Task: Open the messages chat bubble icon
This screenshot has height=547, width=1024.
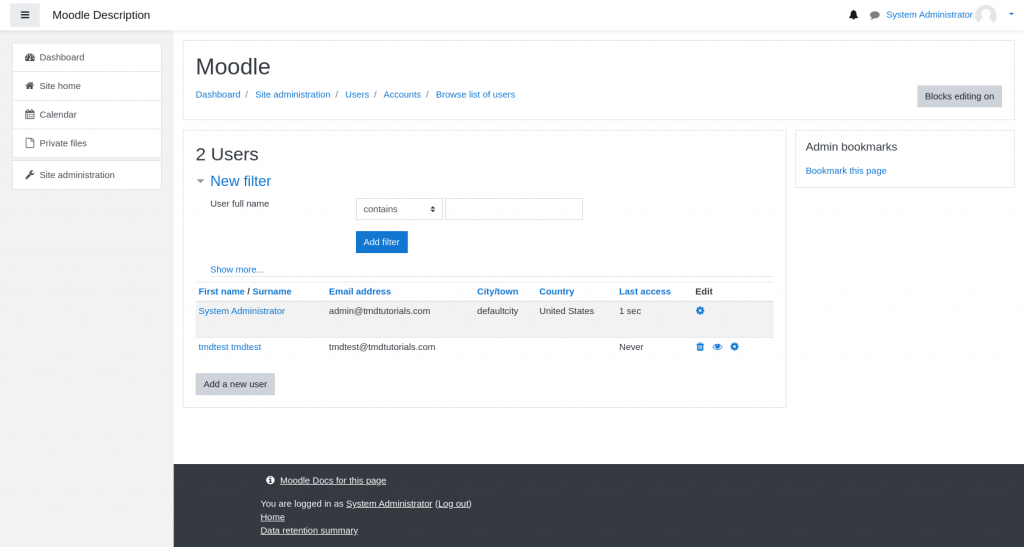Action: coord(875,15)
